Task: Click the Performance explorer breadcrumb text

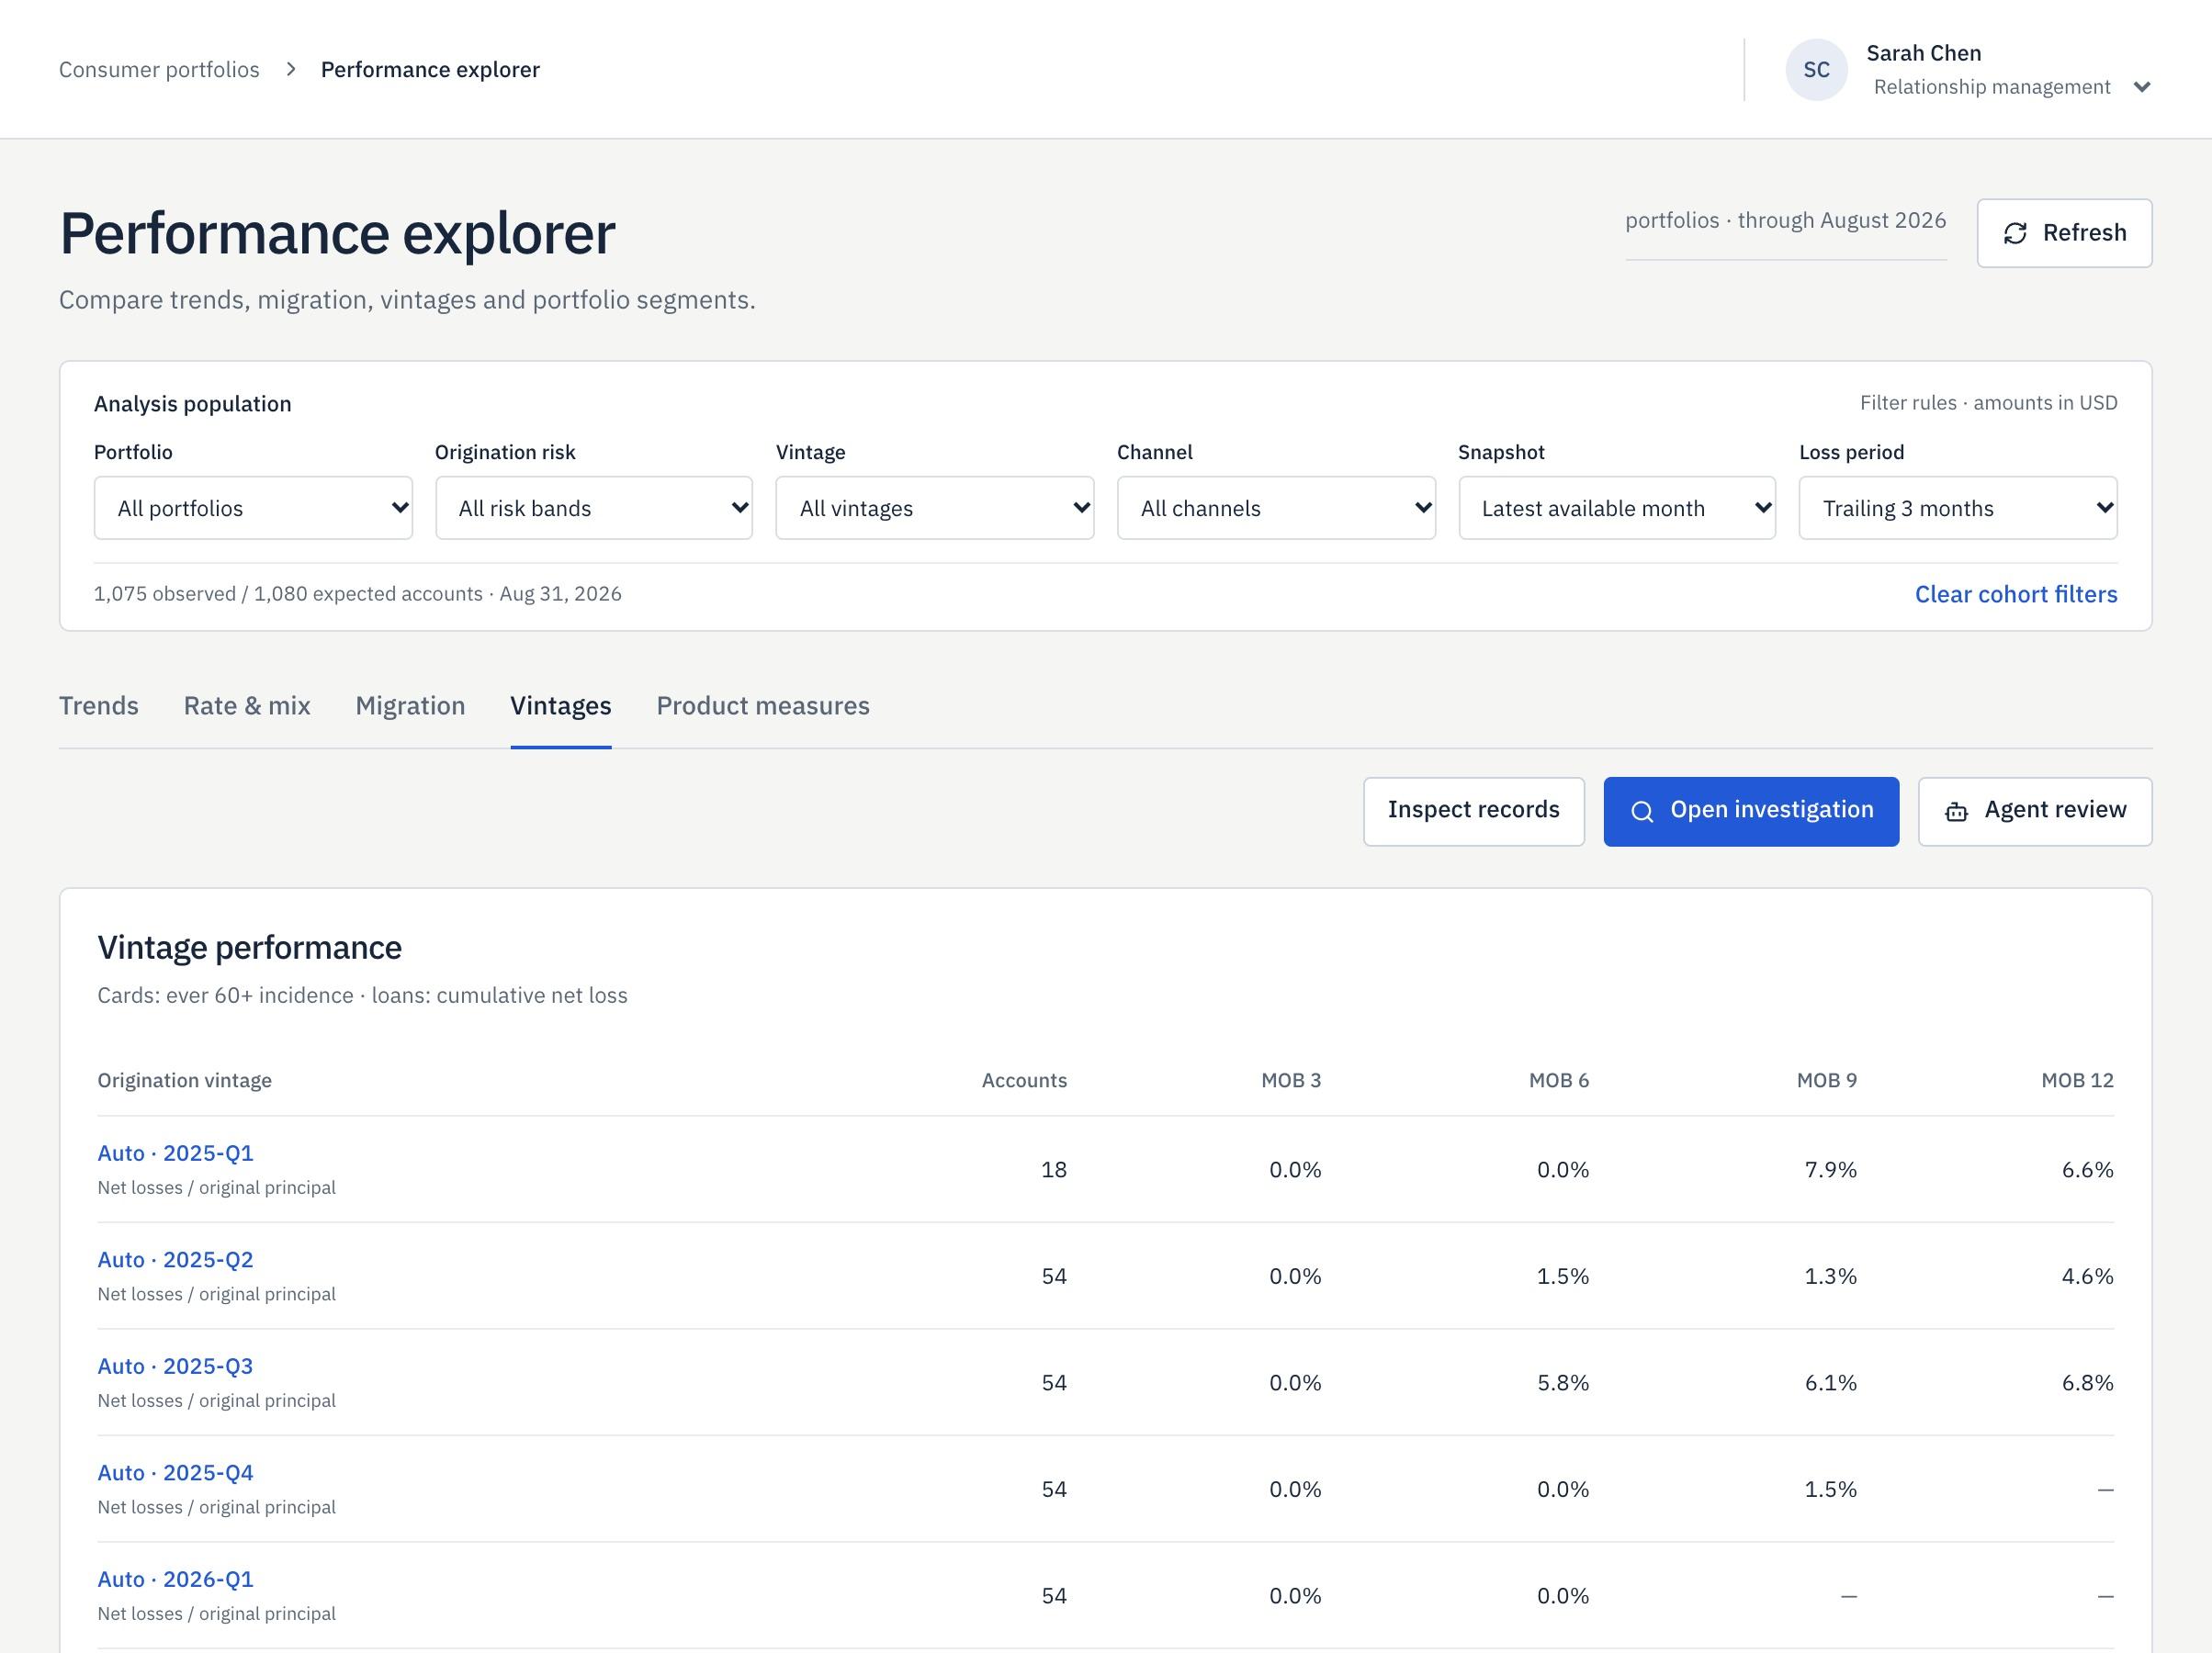Action: 430,69
